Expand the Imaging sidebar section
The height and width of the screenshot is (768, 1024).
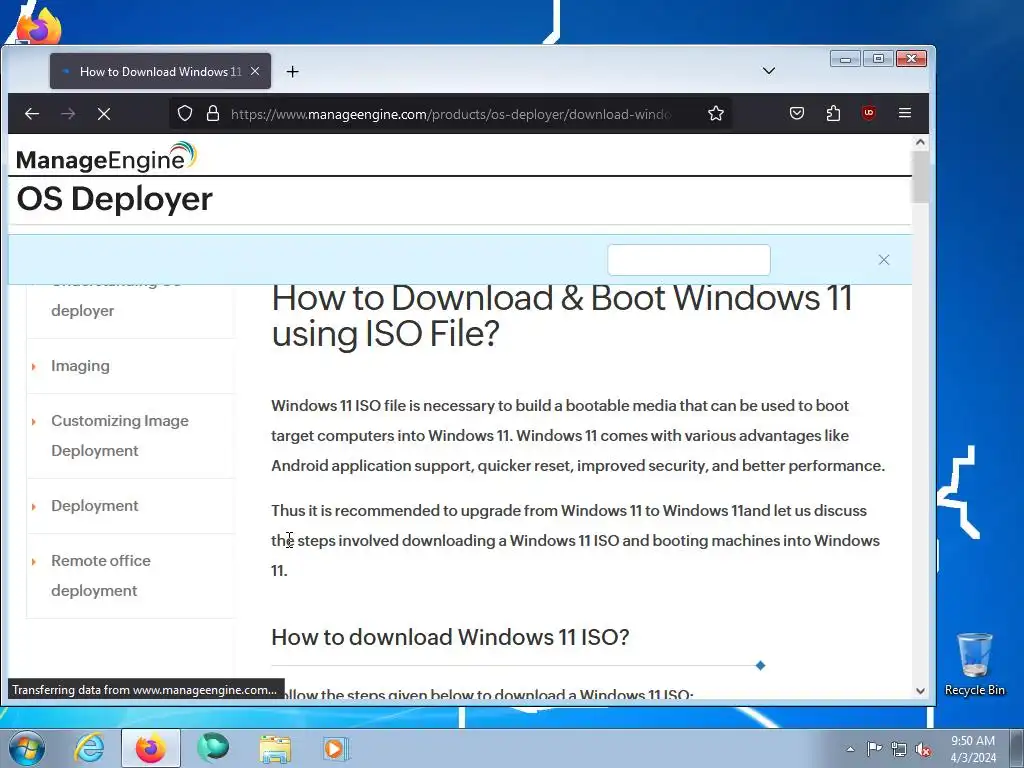click(x=34, y=366)
